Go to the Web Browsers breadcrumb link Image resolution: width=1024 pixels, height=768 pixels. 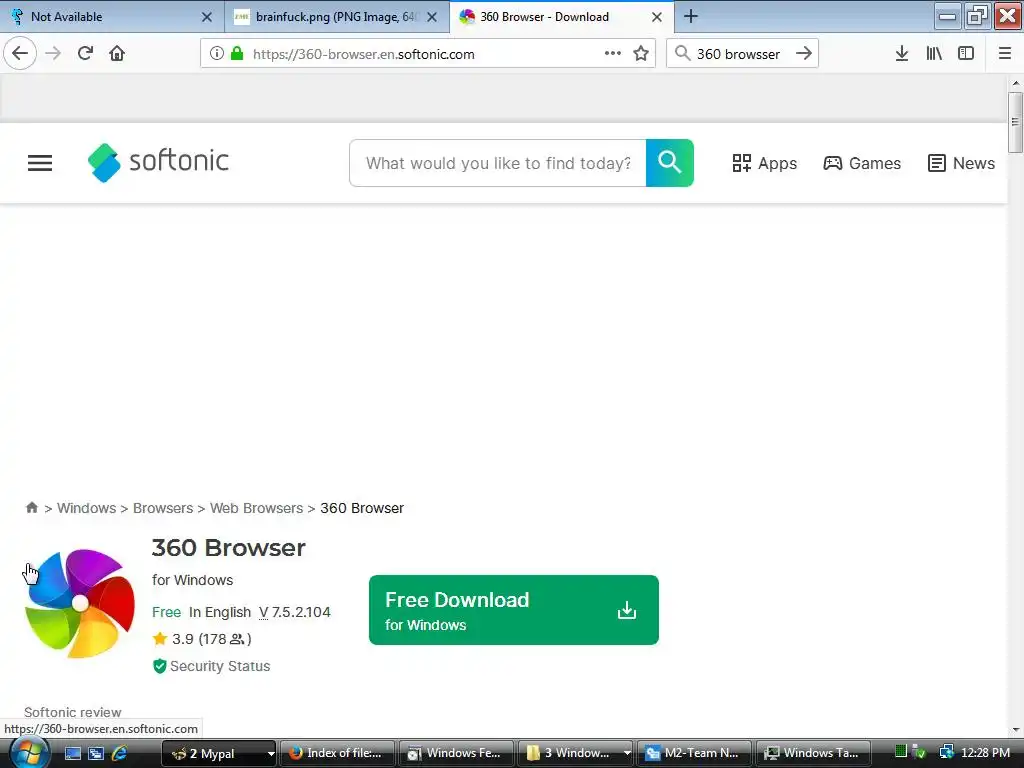256,508
